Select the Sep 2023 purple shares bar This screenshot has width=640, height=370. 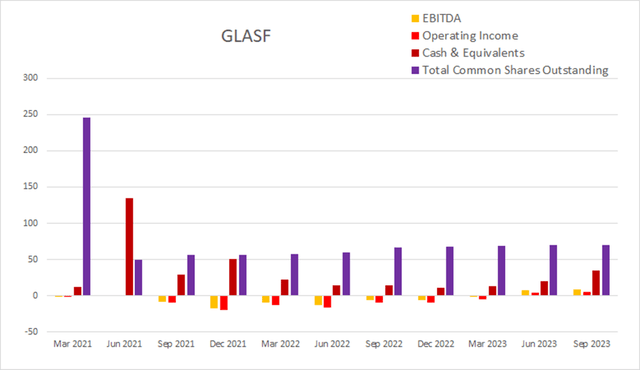[x=606, y=270]
